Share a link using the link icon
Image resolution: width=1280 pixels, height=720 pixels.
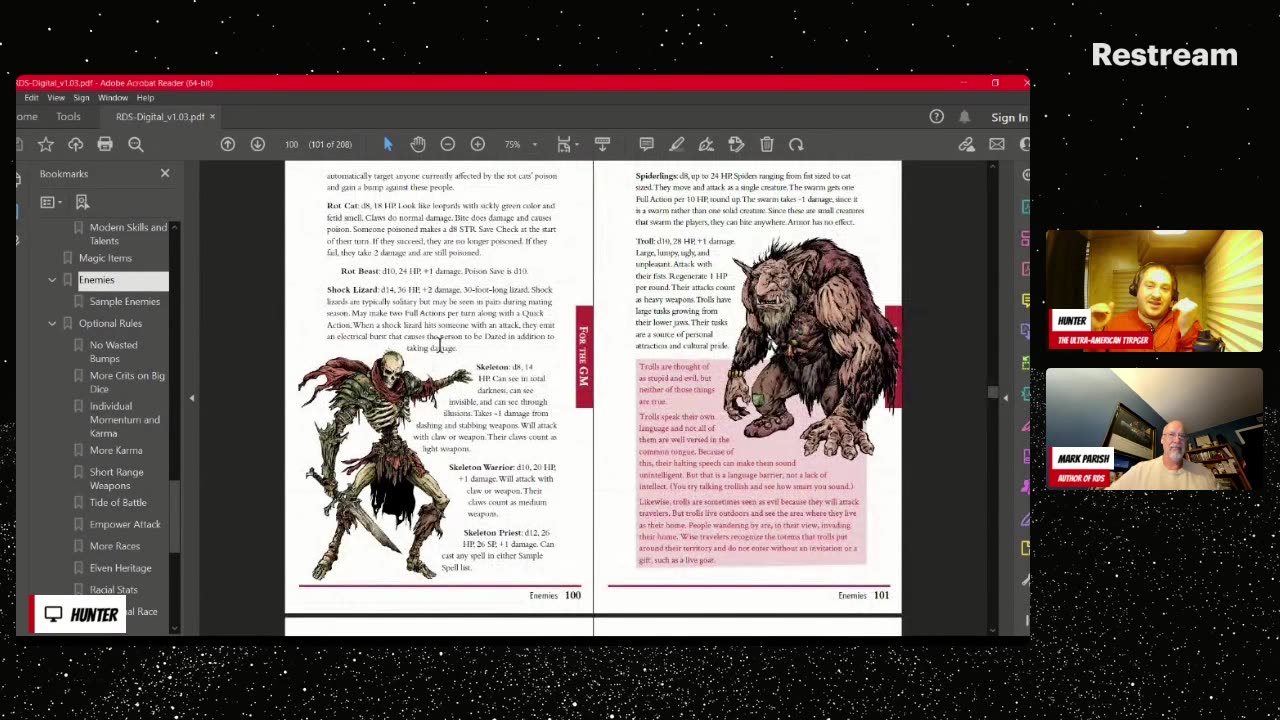(x=966, y=144)
